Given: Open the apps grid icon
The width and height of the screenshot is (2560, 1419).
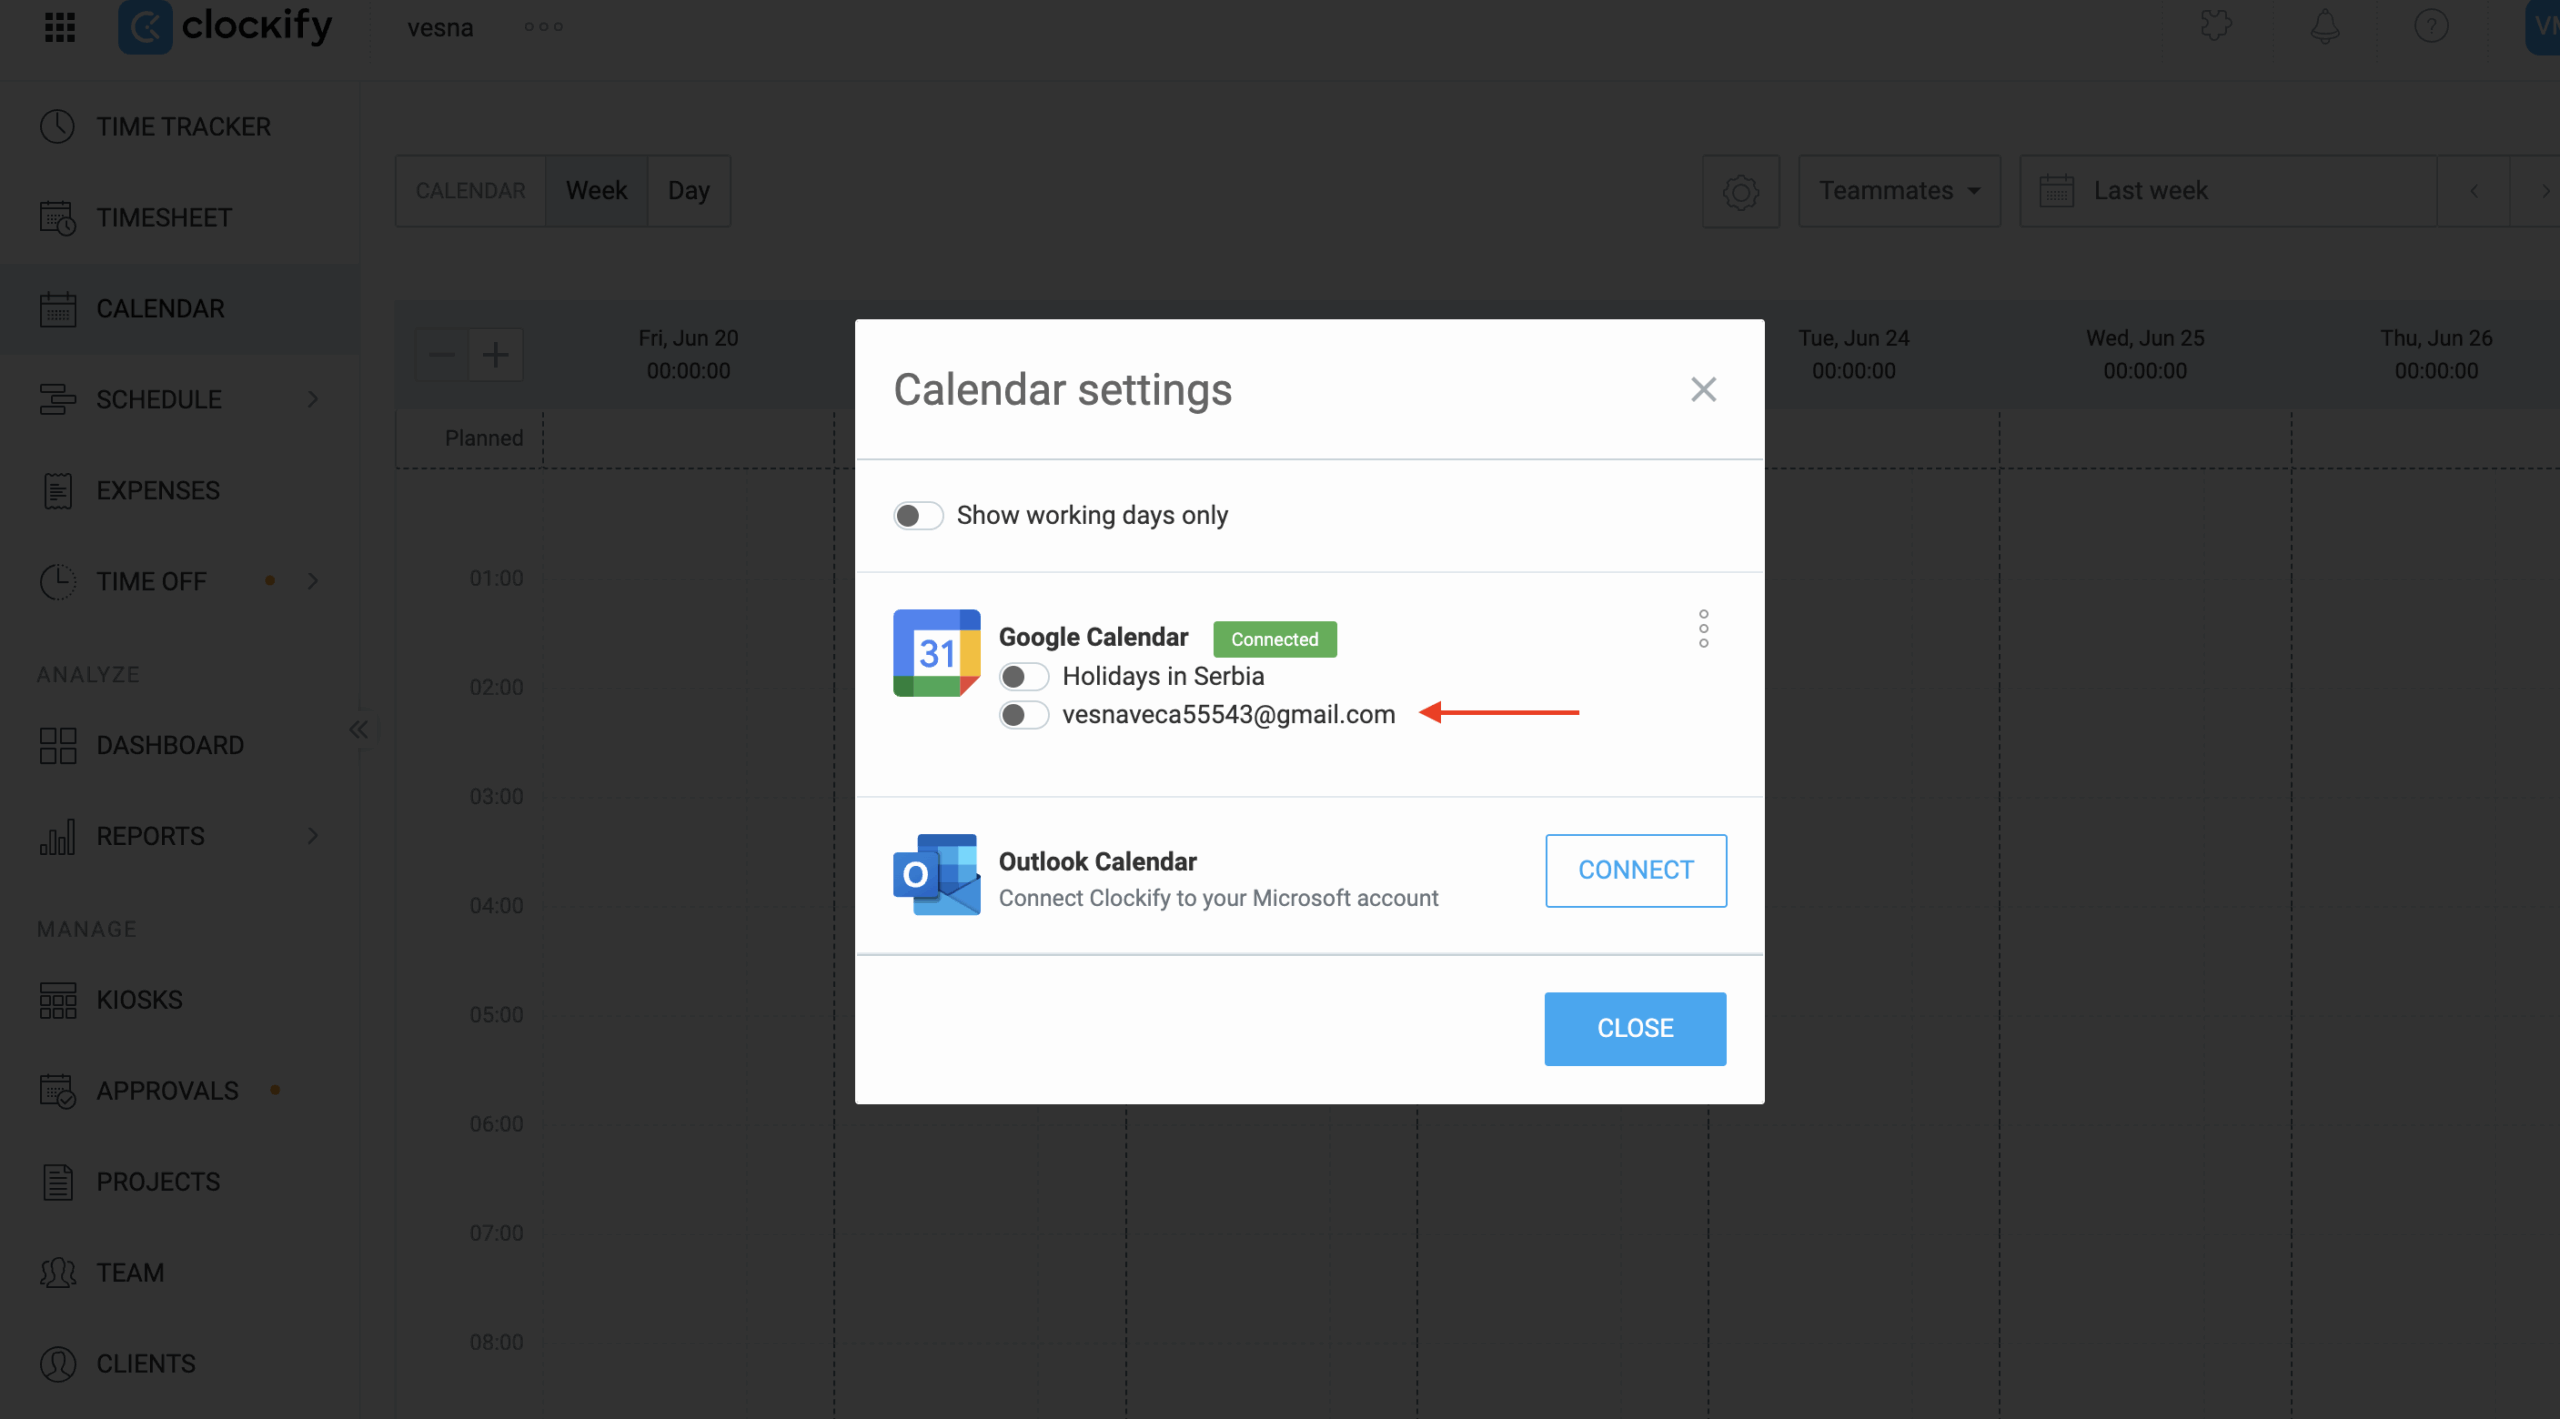Looking at the screenshot, I should pos(60,27).
